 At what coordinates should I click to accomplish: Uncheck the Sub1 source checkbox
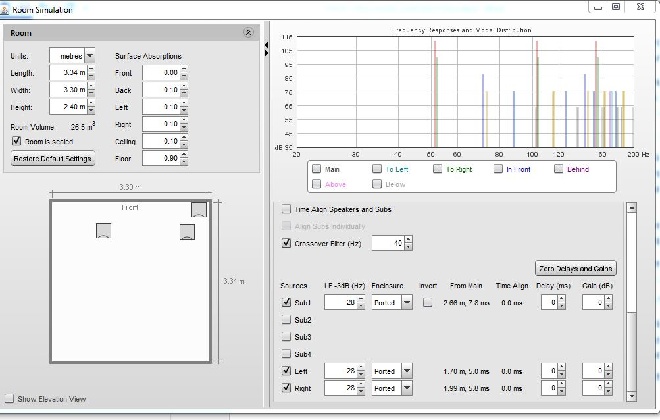[x=286, y=302]
